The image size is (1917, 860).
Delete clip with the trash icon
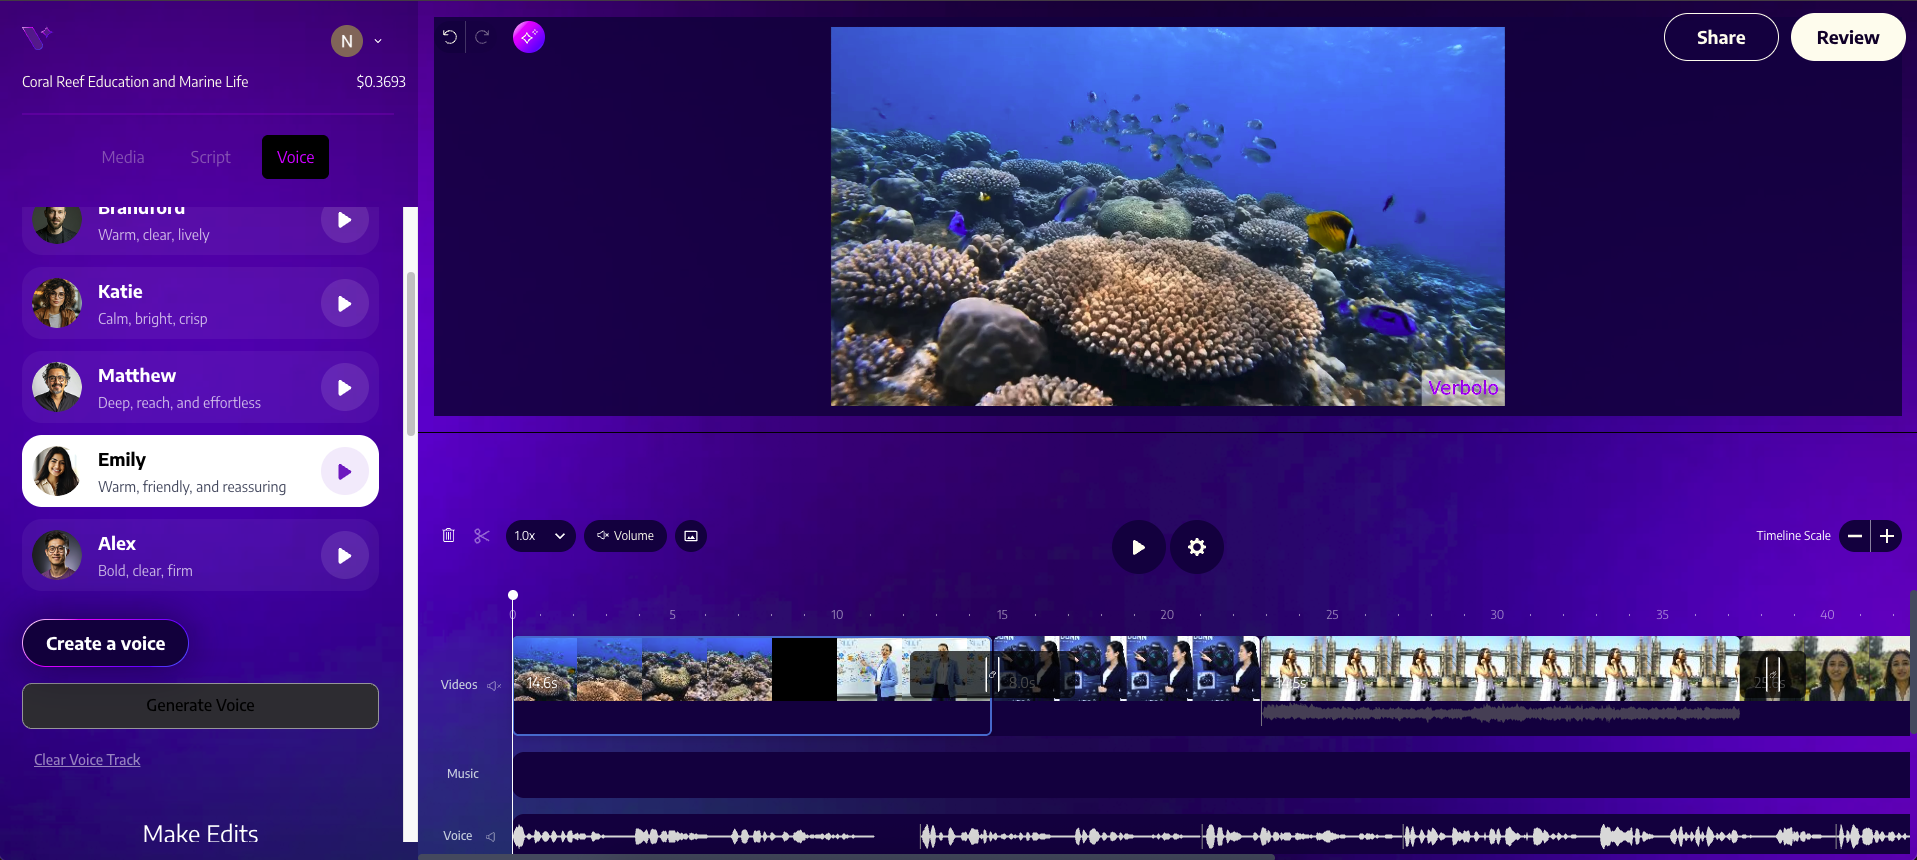click(448, 536)
